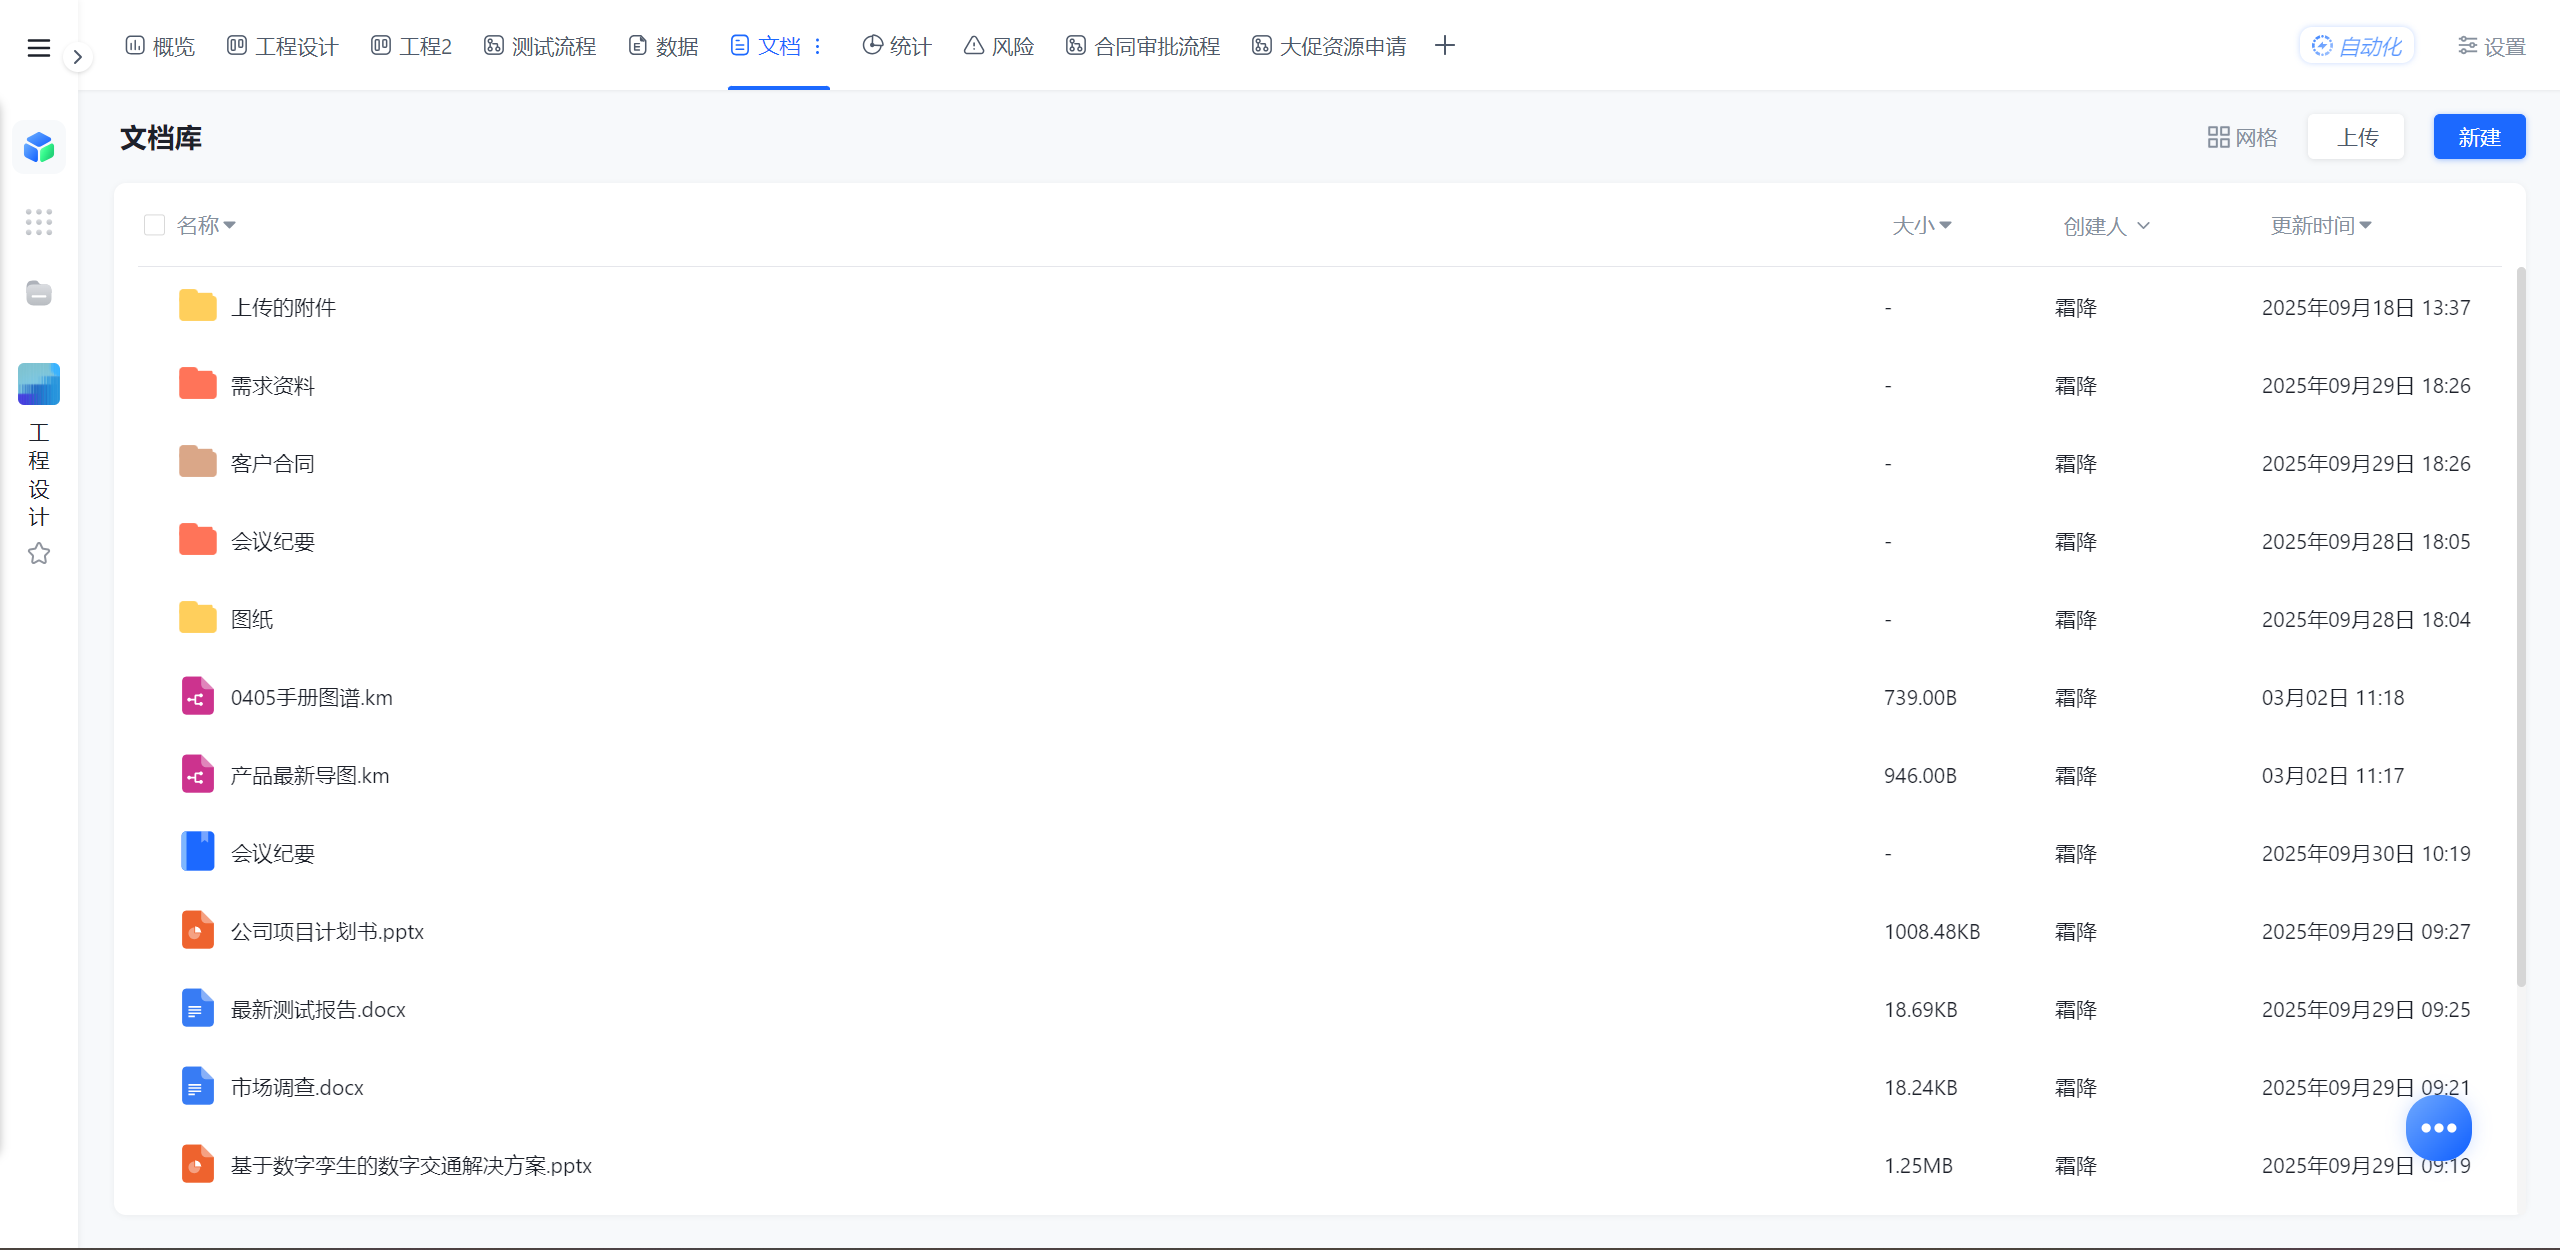Open the 上传的附件 folder name
Screen dimensions: 2560x1250
[283, 307]
